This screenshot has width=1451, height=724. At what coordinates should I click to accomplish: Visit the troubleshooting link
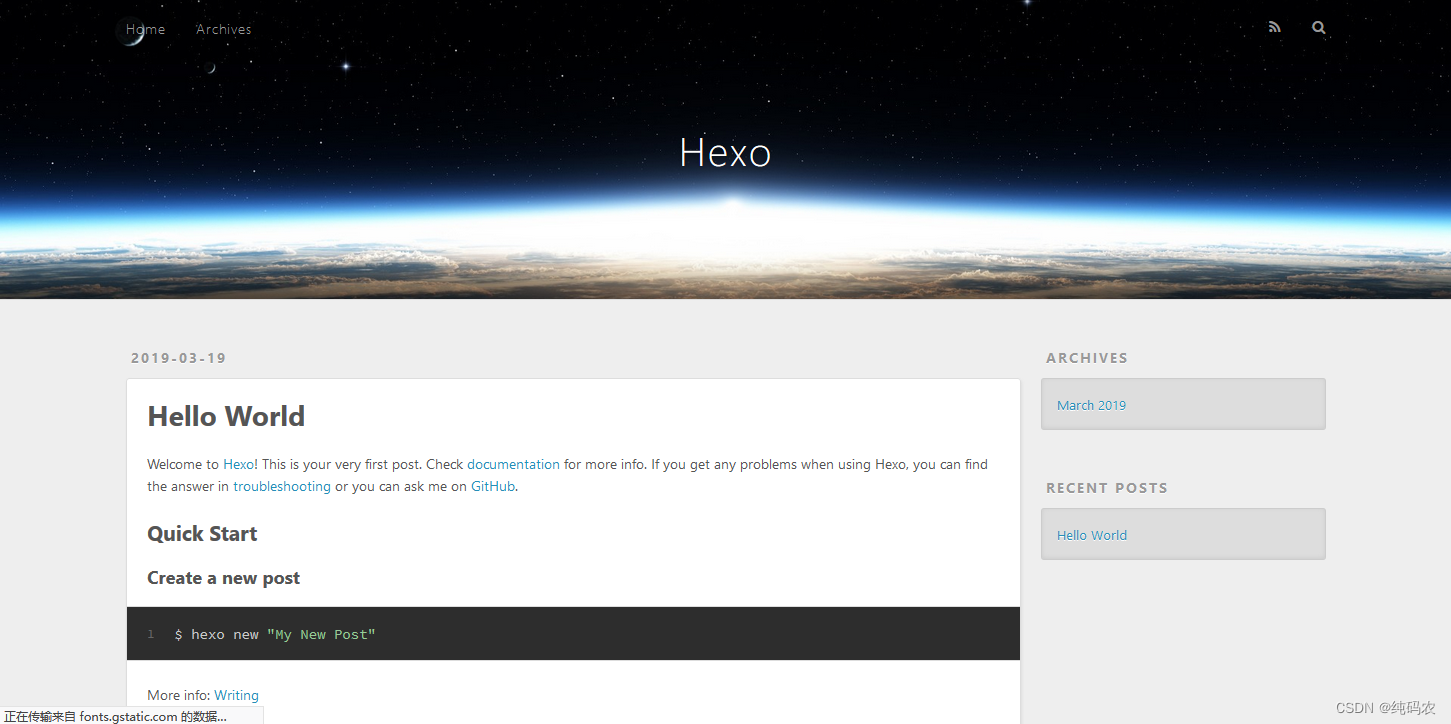[281, 486]
